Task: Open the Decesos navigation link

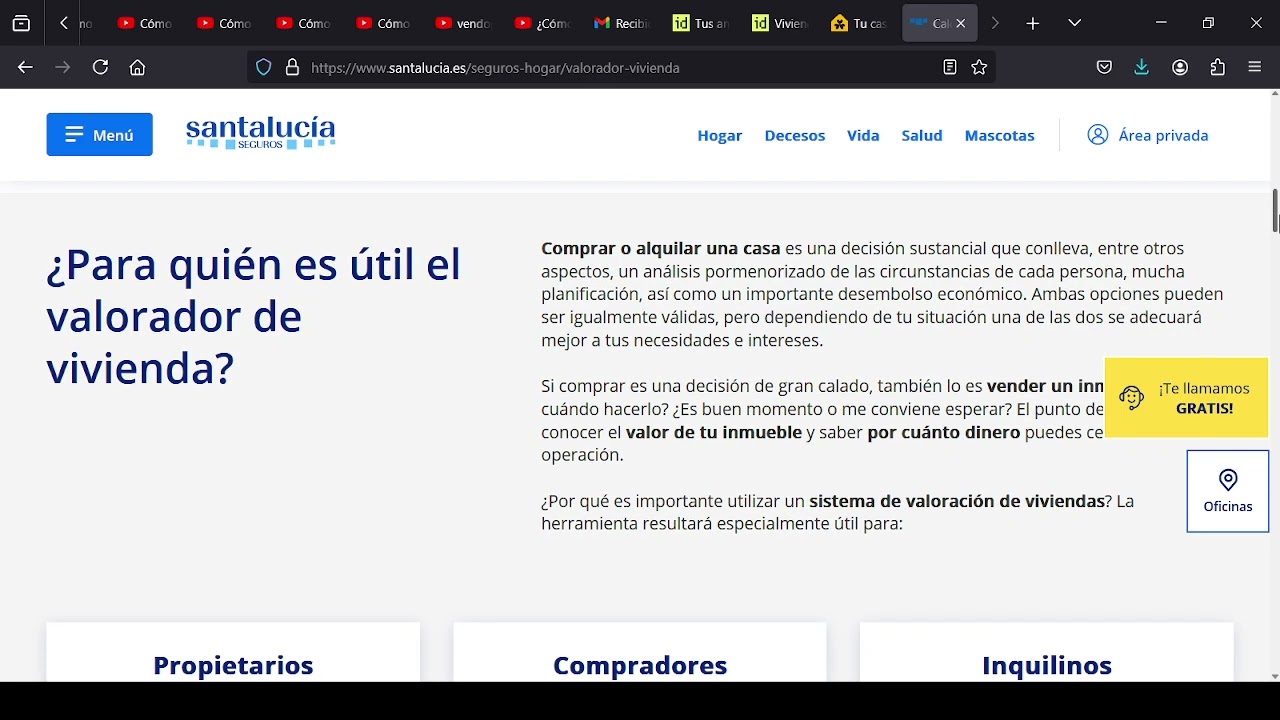Action: tap(795, 136)
